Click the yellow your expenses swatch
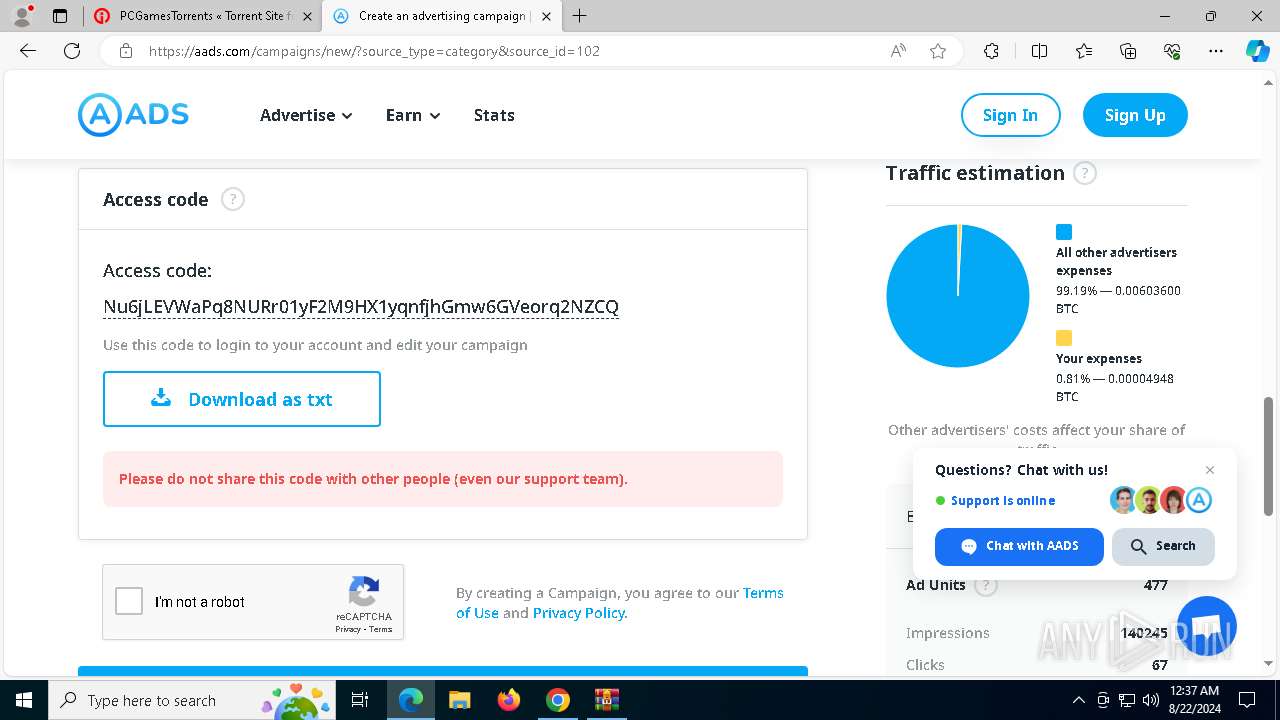The height and width of the screenshot is (720, 1280). point(1064,338)
